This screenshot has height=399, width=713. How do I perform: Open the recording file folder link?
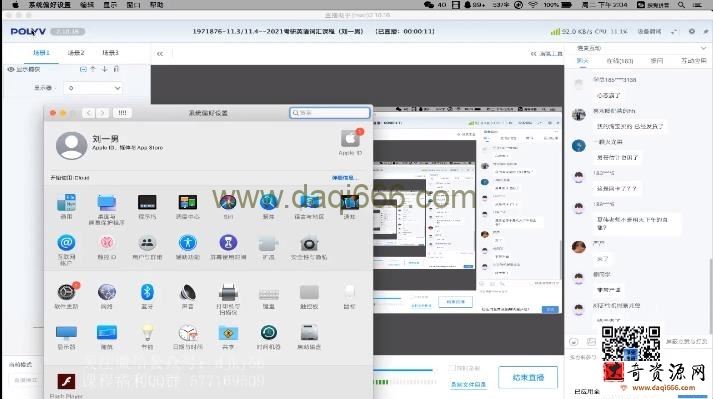pos(468,384)
